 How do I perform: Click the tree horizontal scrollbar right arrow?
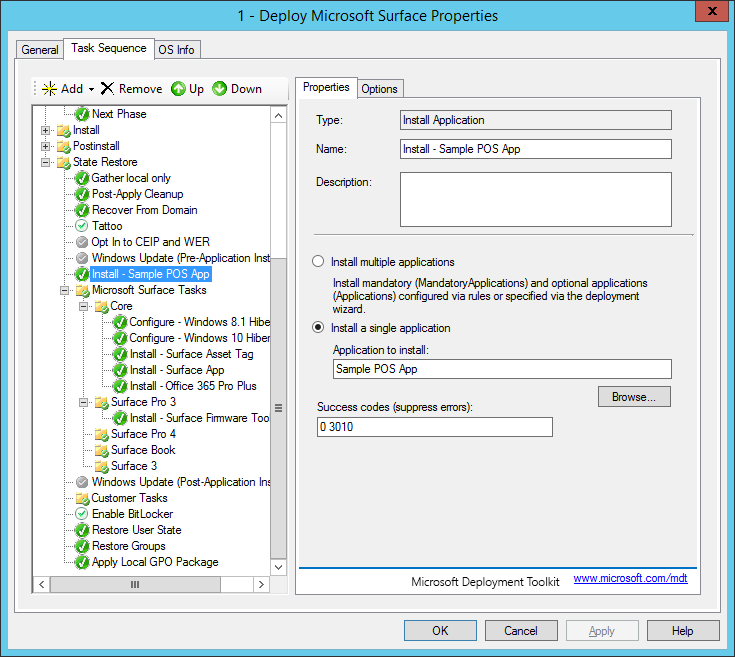261,584
